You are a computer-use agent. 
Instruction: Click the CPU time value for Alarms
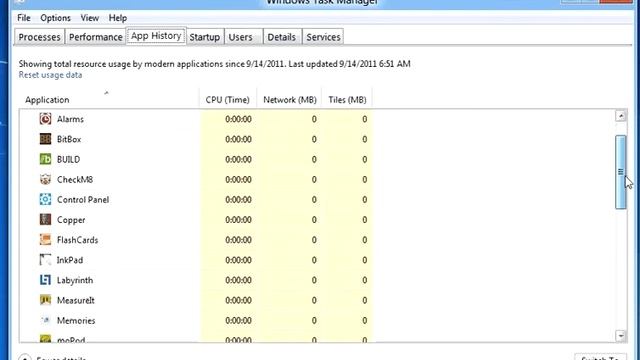tap(238, 119)
